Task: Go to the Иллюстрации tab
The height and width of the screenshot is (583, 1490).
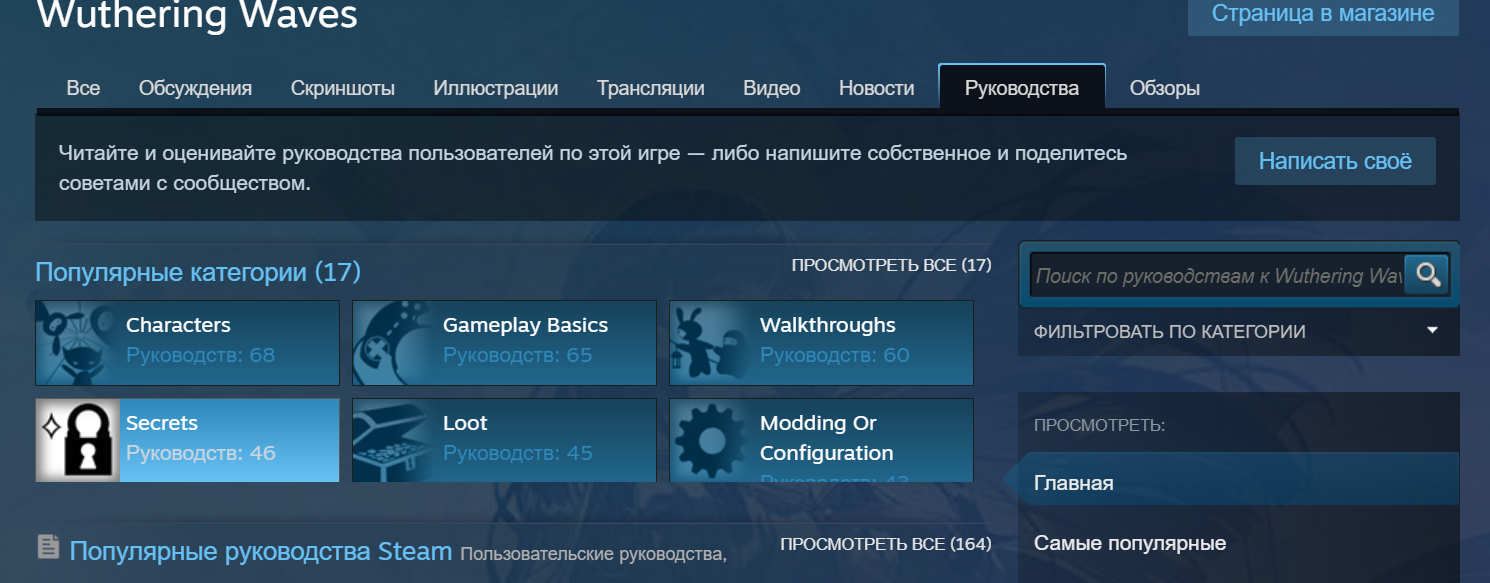Action: tap(496, 88)
